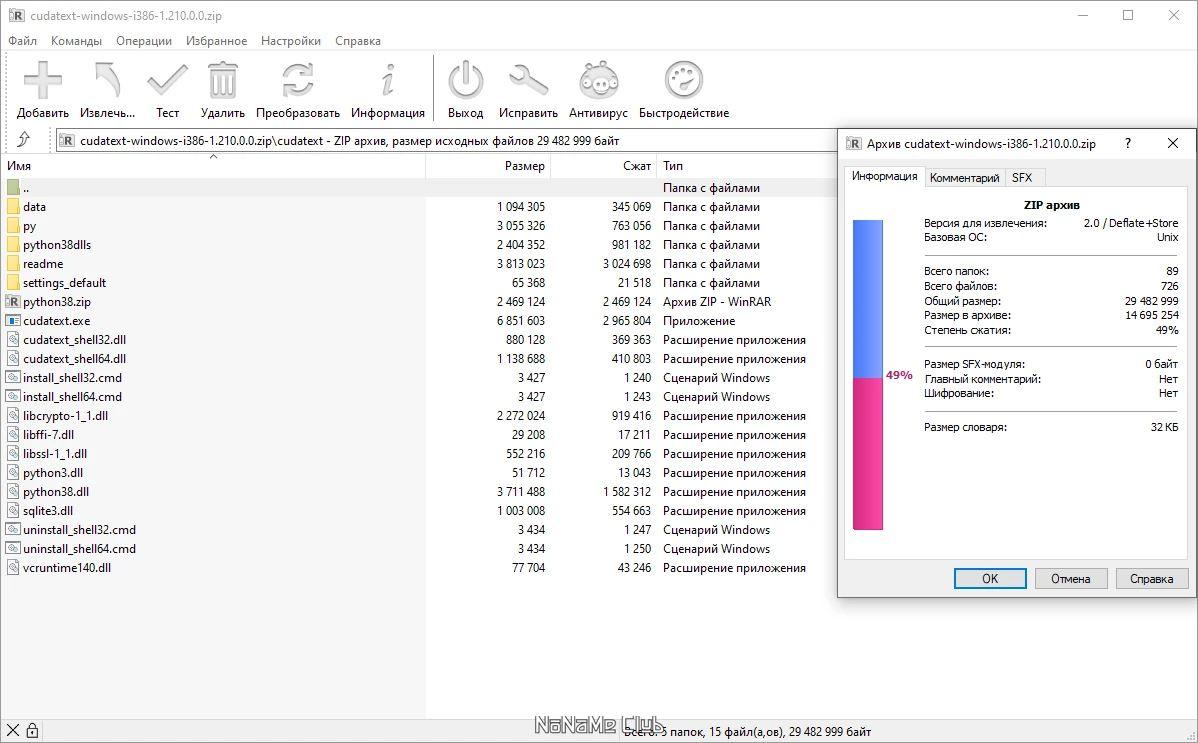Click the Справка button in dialog
This screenshot has width=1198, height=743.
(x=1151, y=579)
